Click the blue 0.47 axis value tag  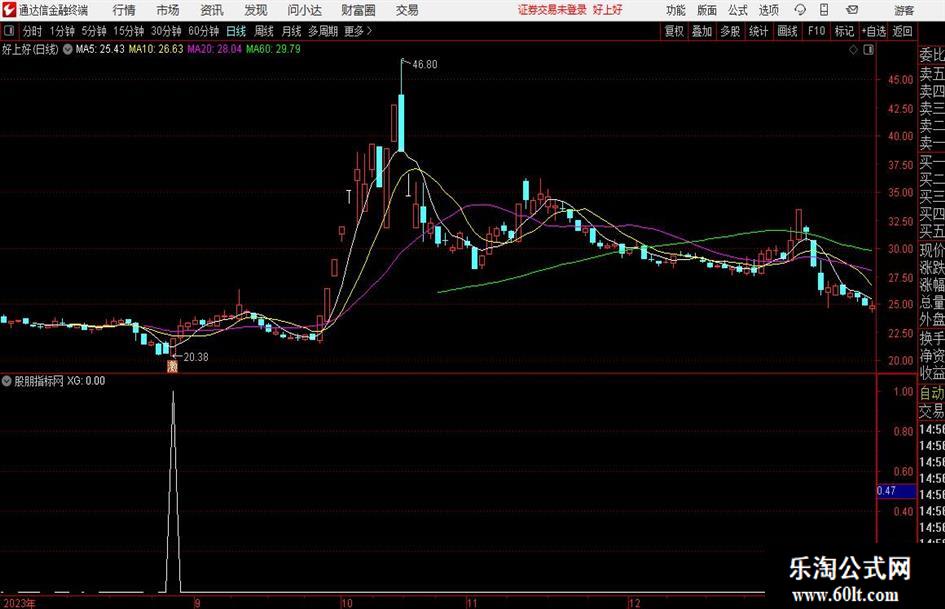(x=896, y=491)
